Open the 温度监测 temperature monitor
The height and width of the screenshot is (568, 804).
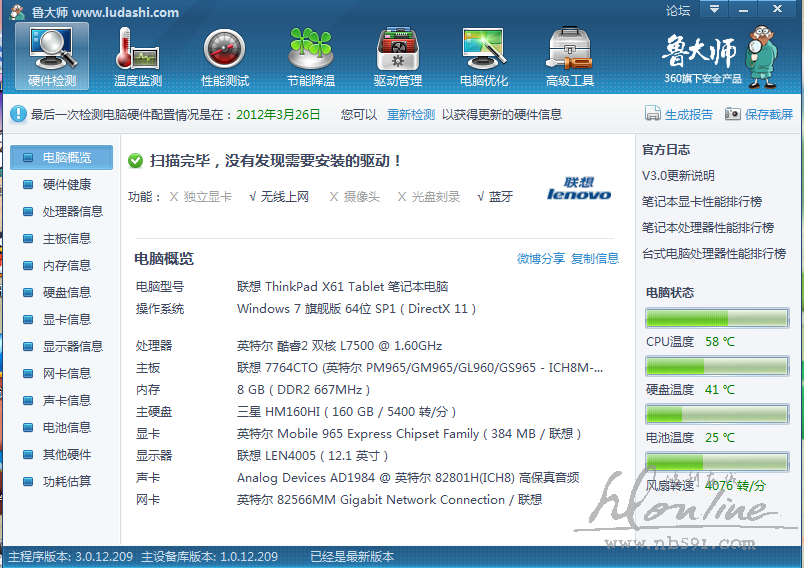coord(138,56)
